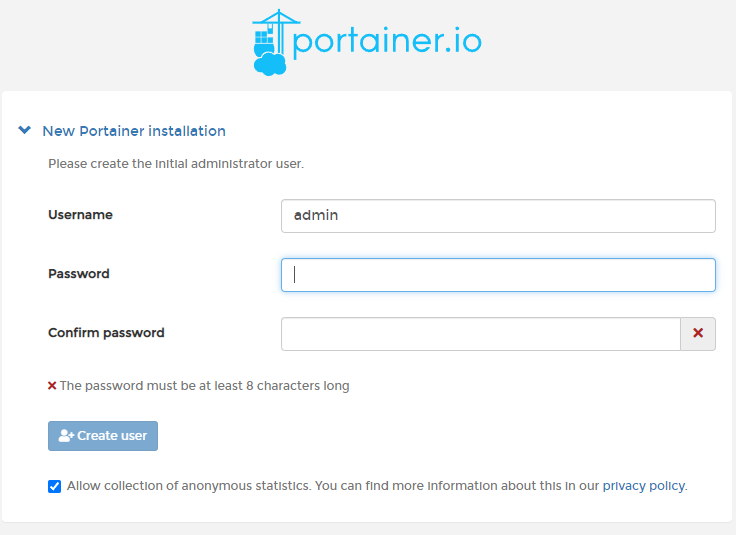Click the Confirm password label
The image size is (736, 535).
click(x=106, y=333)
